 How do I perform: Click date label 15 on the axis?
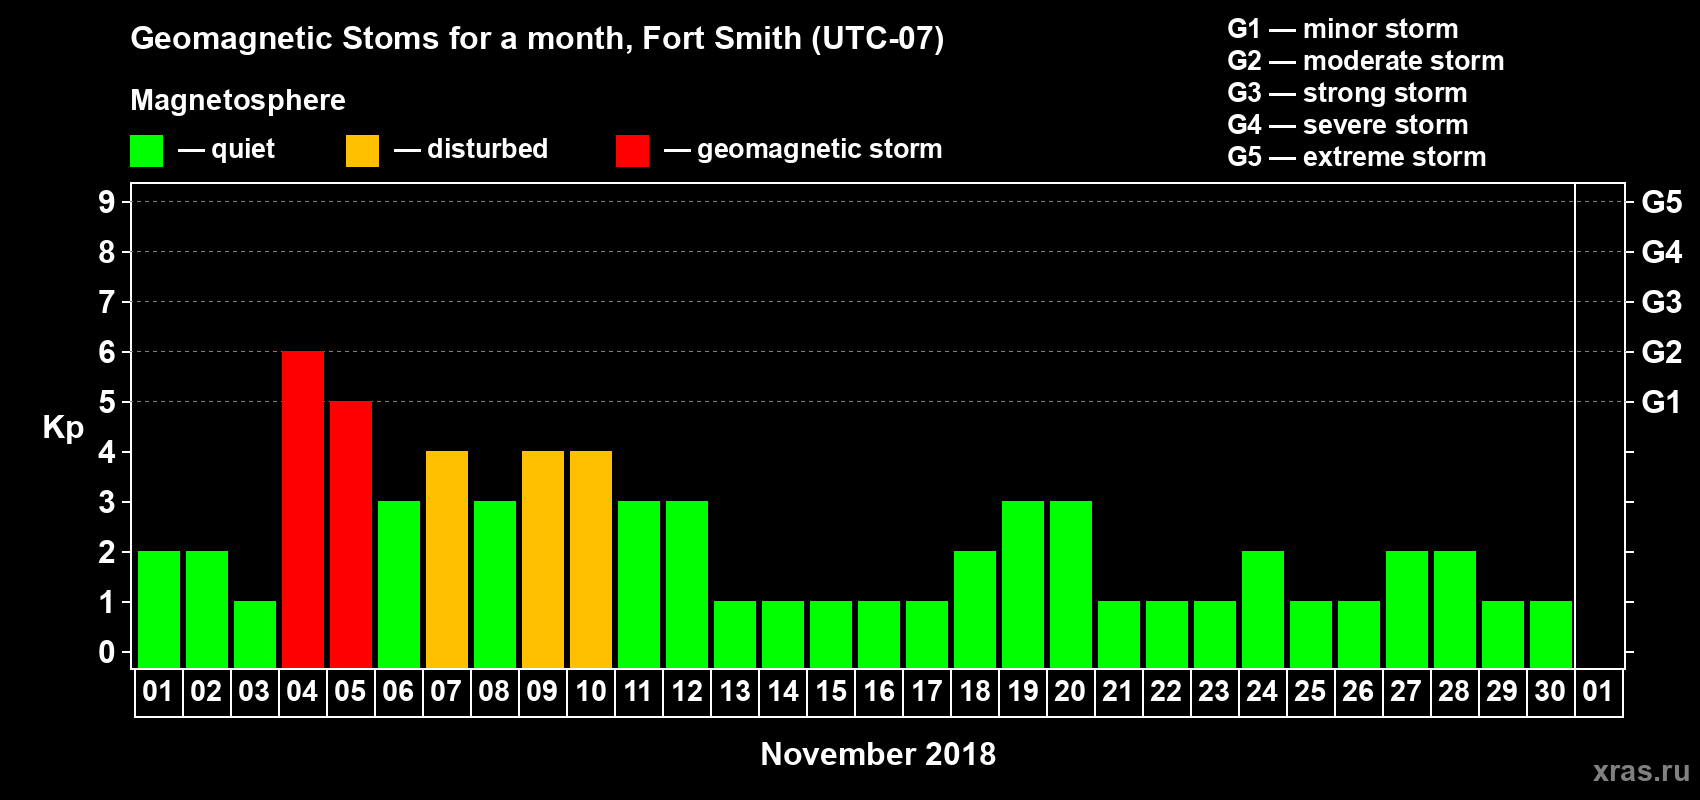pyautogui.click(x=831, y=692)
